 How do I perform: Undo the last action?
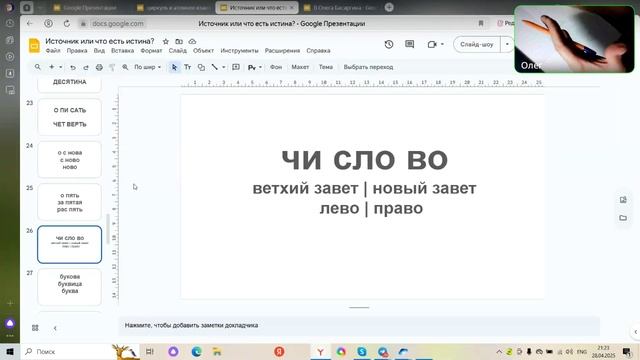tap(73, 67)
